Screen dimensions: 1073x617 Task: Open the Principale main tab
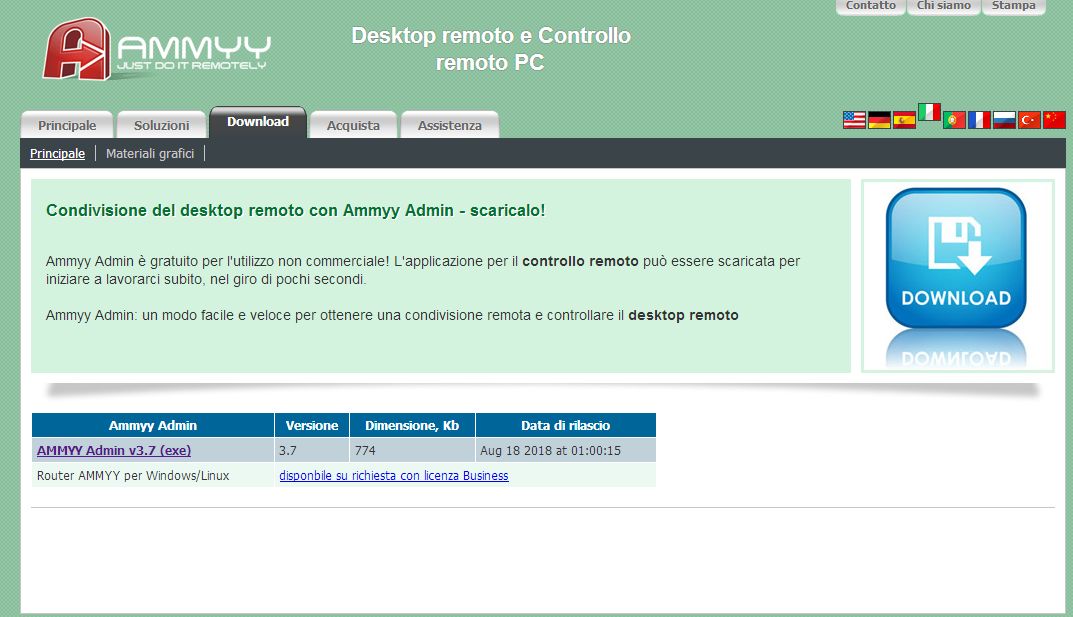(67, 125)
